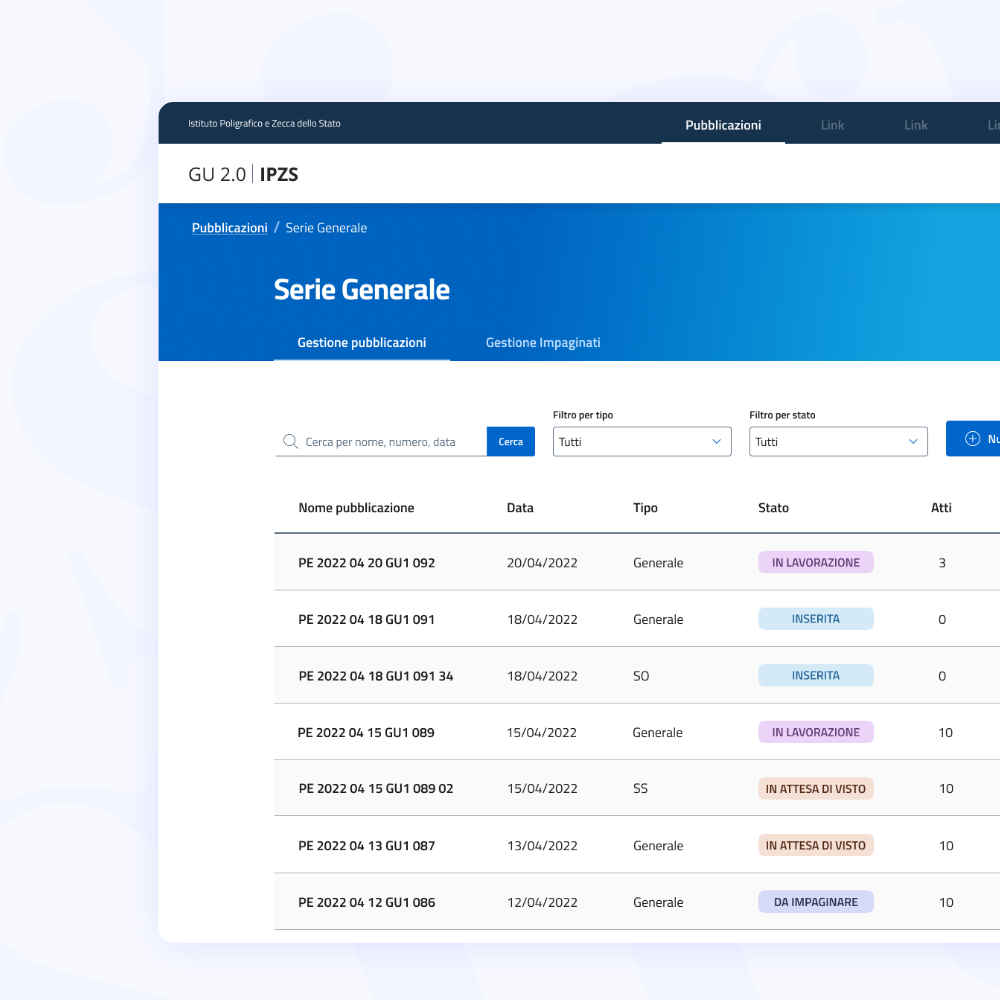Click the plus icon on the blue button
This screenshot has height=1000, width=1000.
click(x=972, y=439)
